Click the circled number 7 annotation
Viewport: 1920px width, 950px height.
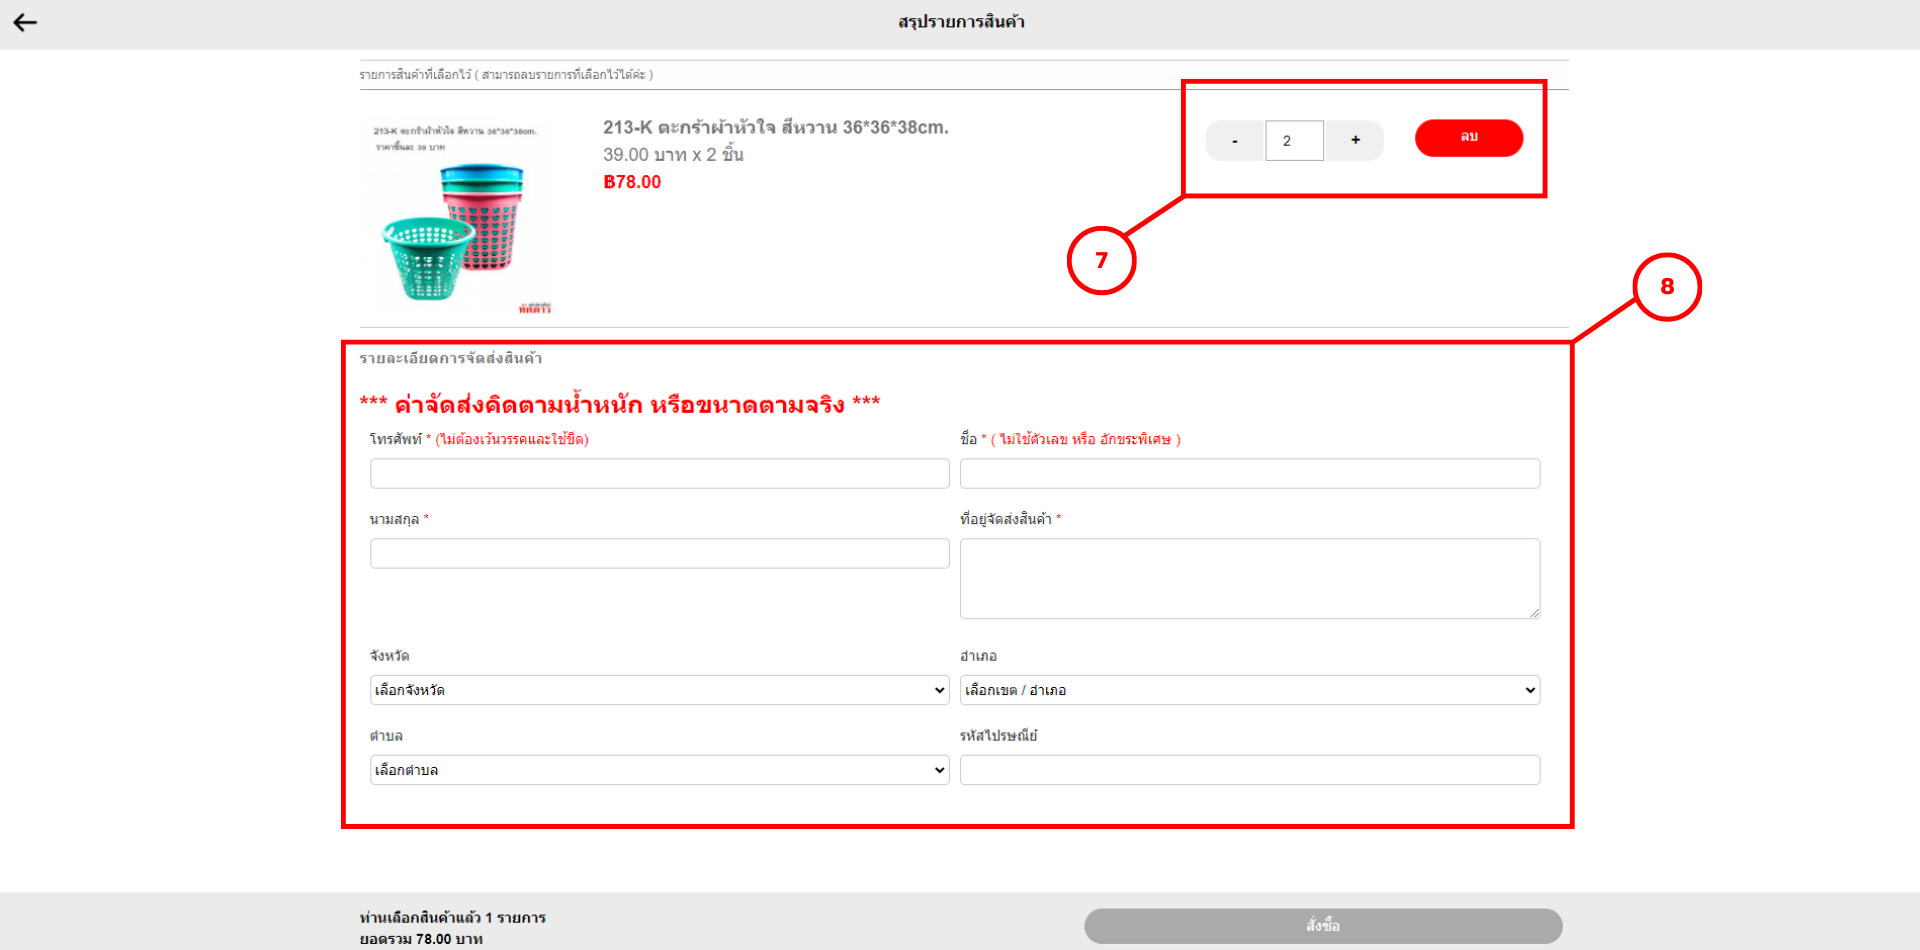(1101, 261)
